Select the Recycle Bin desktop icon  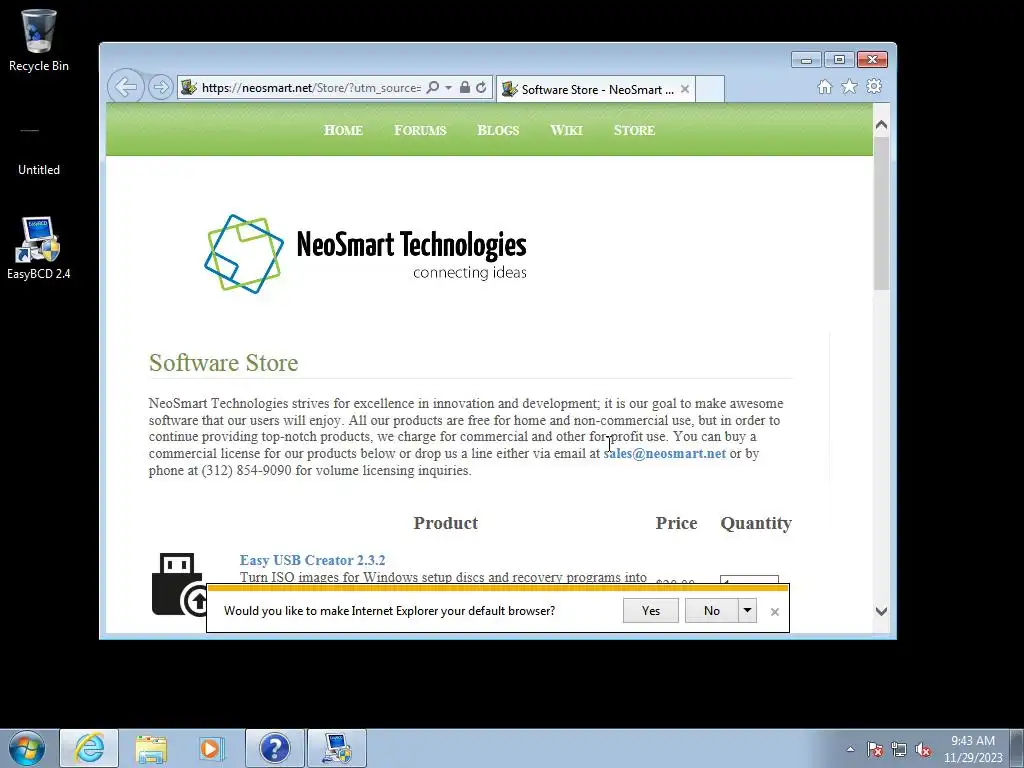(x=39, y=40)
